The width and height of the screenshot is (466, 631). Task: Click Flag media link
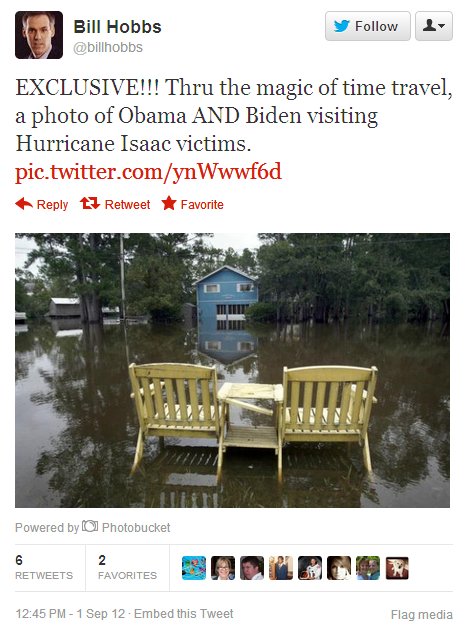[422, 615]
